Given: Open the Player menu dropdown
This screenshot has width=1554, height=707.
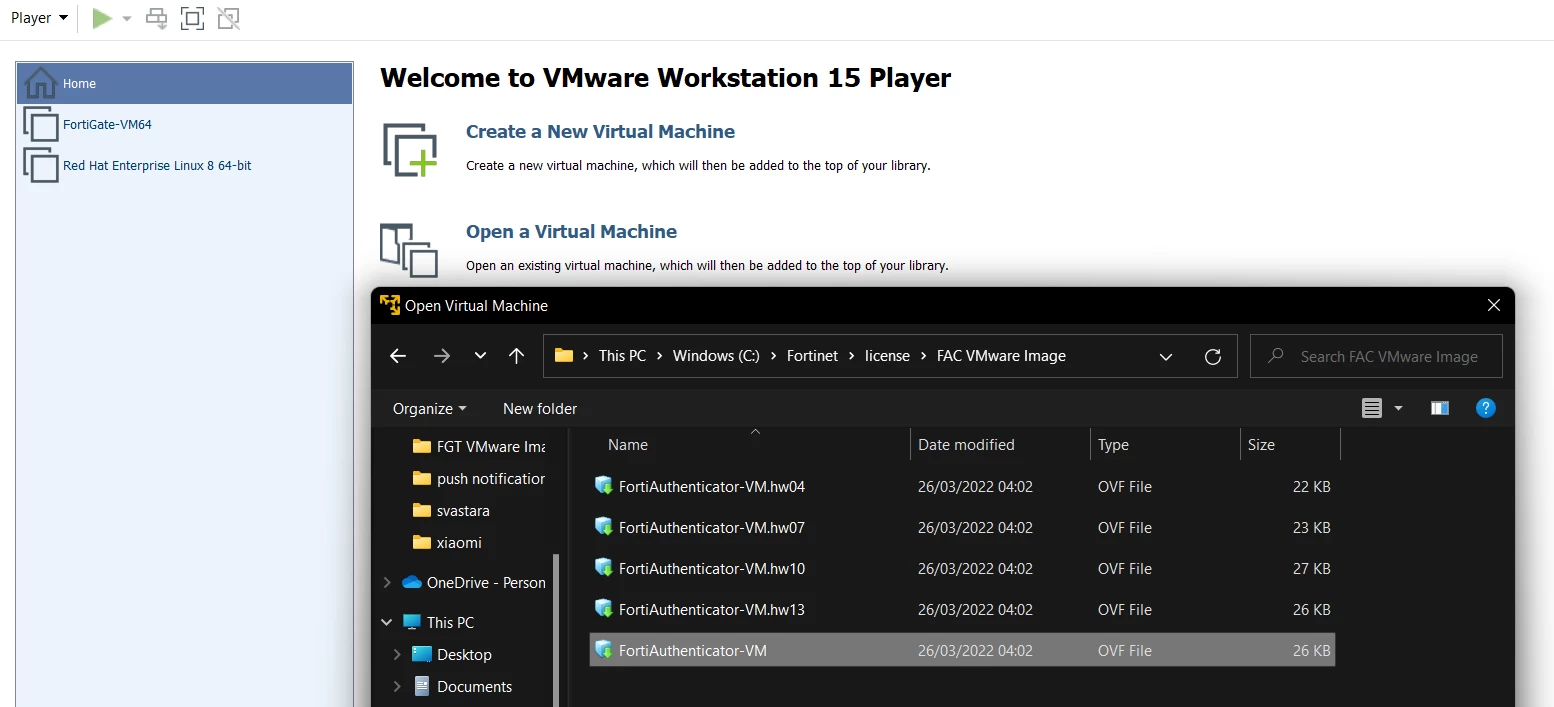Looking at the screenshot, I should point(39,18).
